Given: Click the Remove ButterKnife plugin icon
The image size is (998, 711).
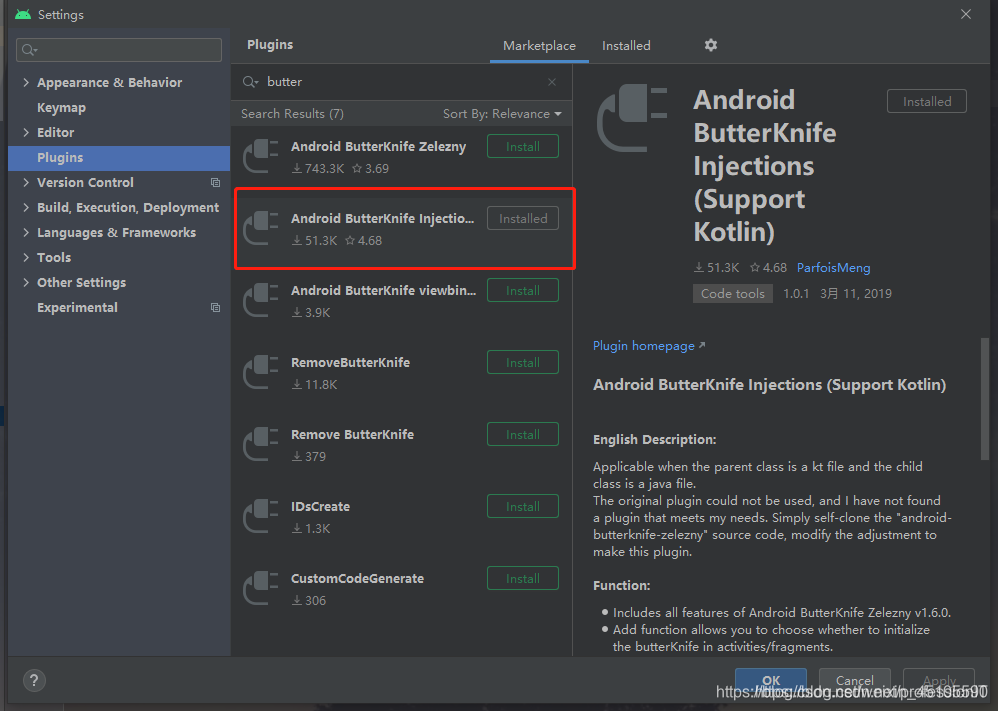Looking at the screenshot, I should [x=261, y=444].
